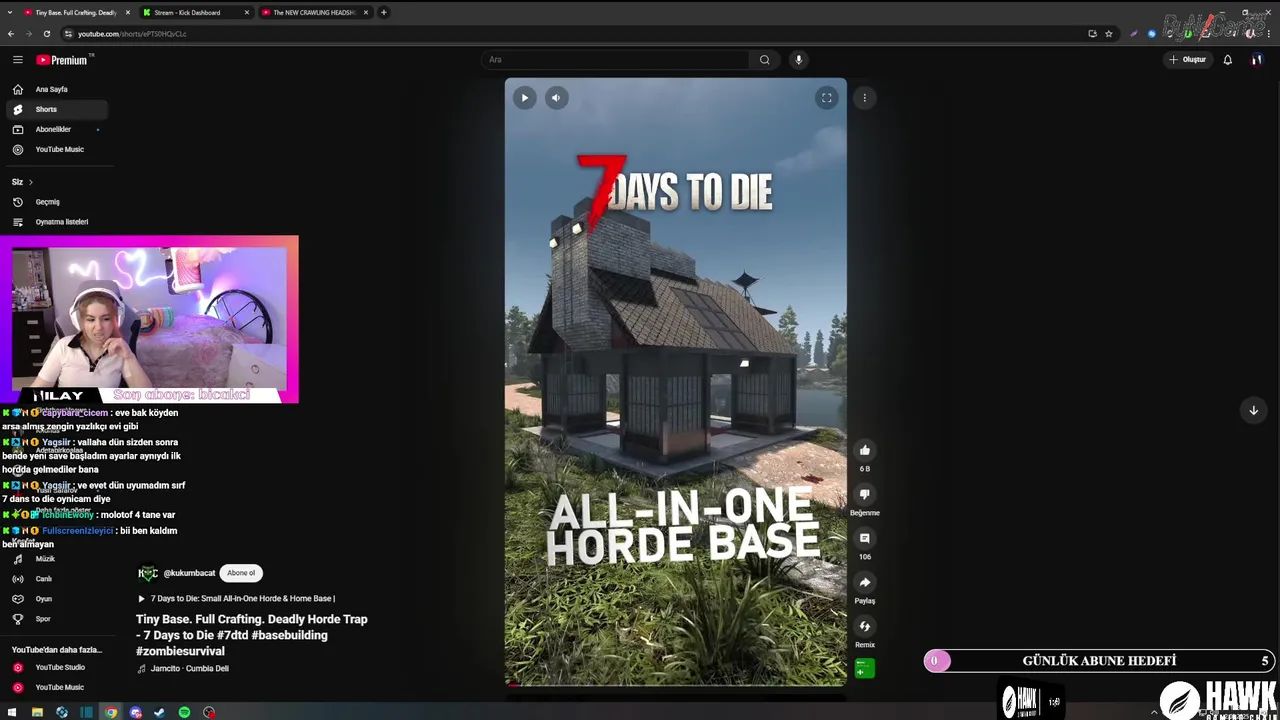1280x720 pixels.
Task: Open the account avatar menu
Action: [1256, 60]
